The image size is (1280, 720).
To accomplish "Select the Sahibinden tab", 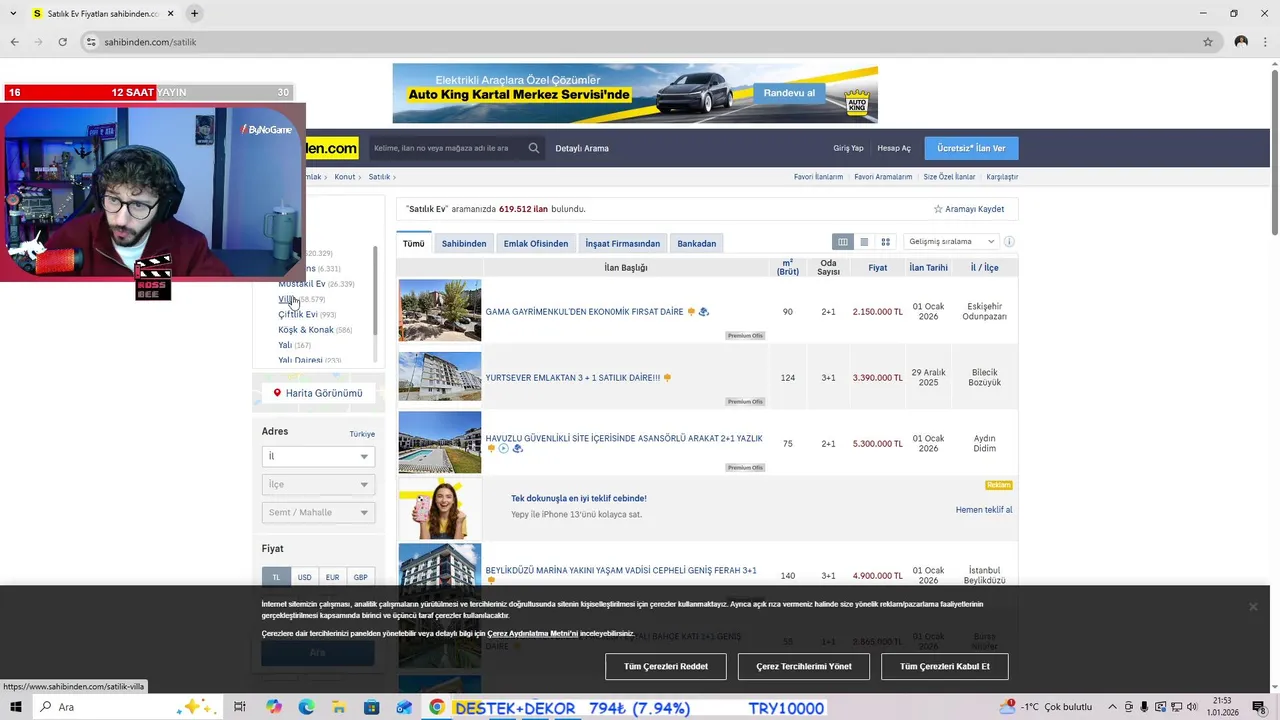I will pos(464,243).
